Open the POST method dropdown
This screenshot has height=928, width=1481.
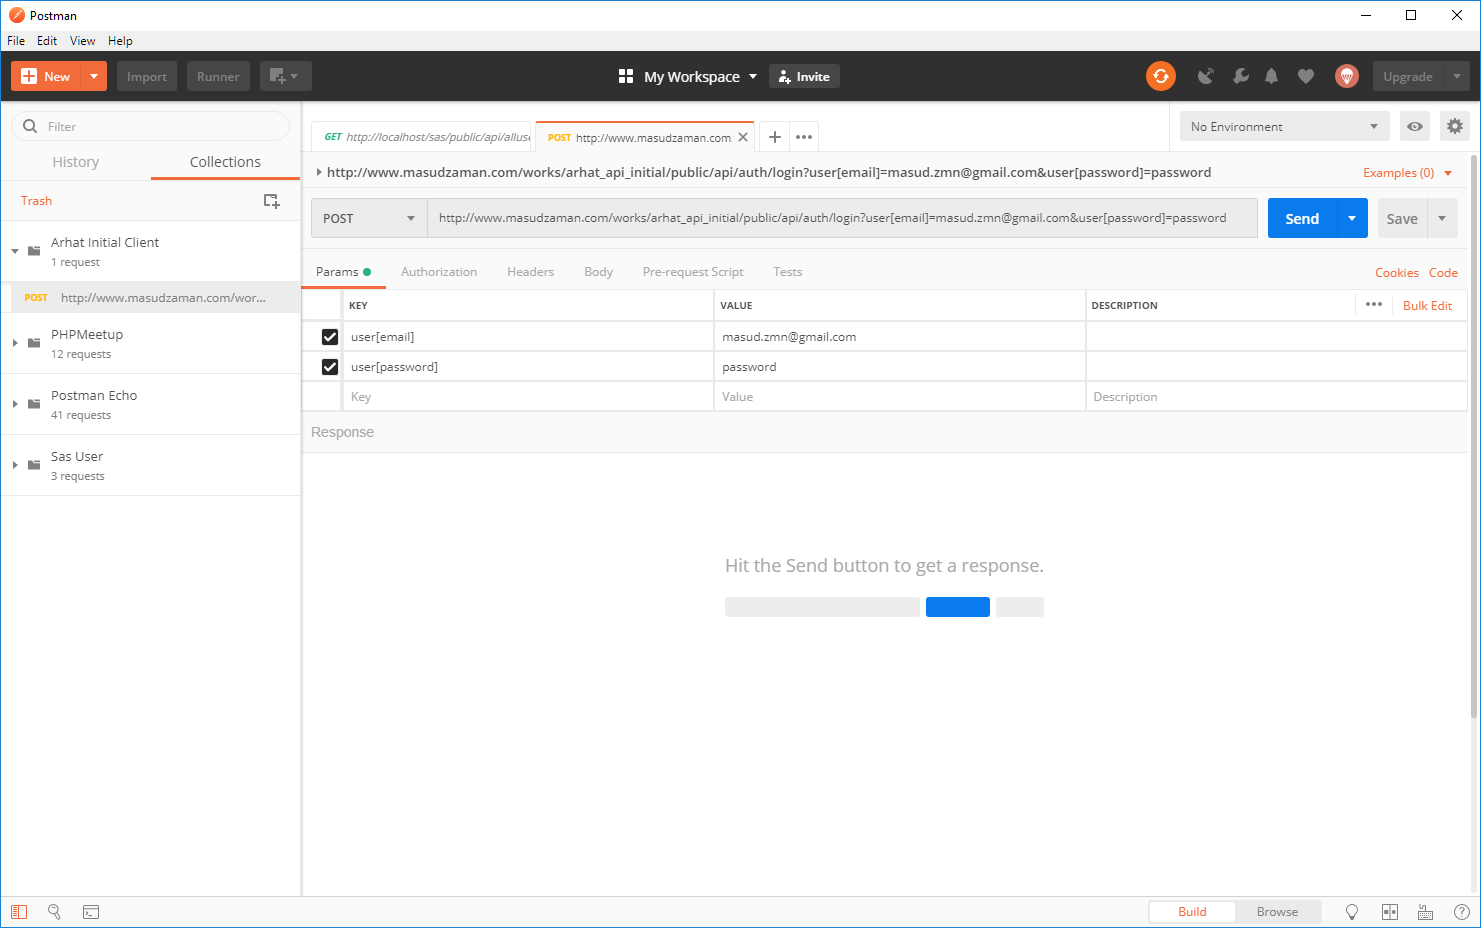click(368, 218)
